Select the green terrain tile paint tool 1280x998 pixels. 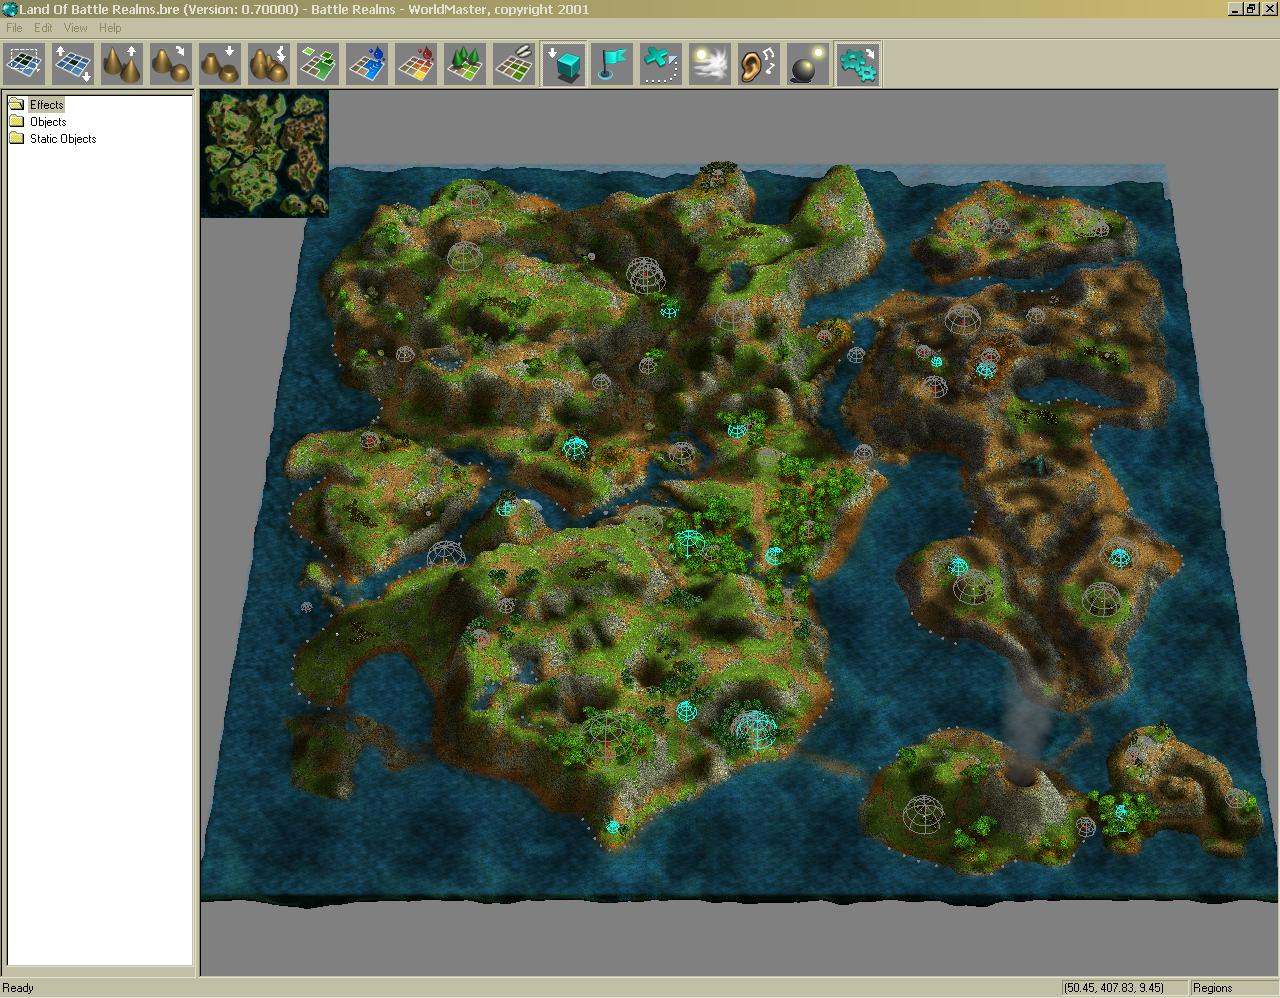[319, 64]
